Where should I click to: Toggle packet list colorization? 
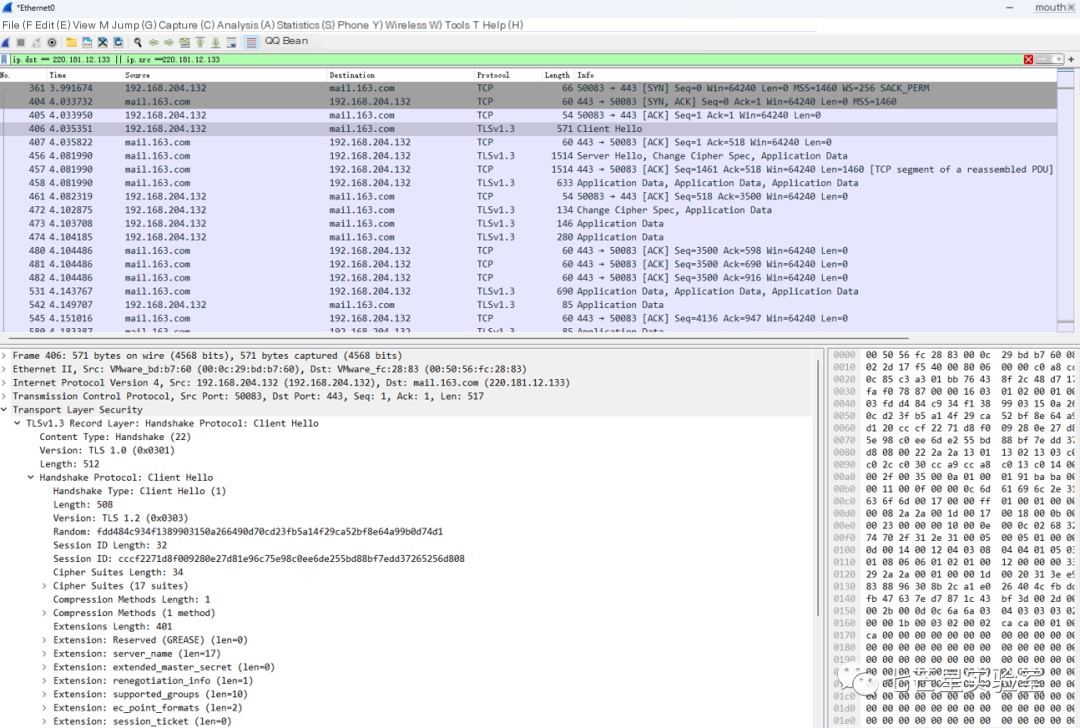coord(251,43)
